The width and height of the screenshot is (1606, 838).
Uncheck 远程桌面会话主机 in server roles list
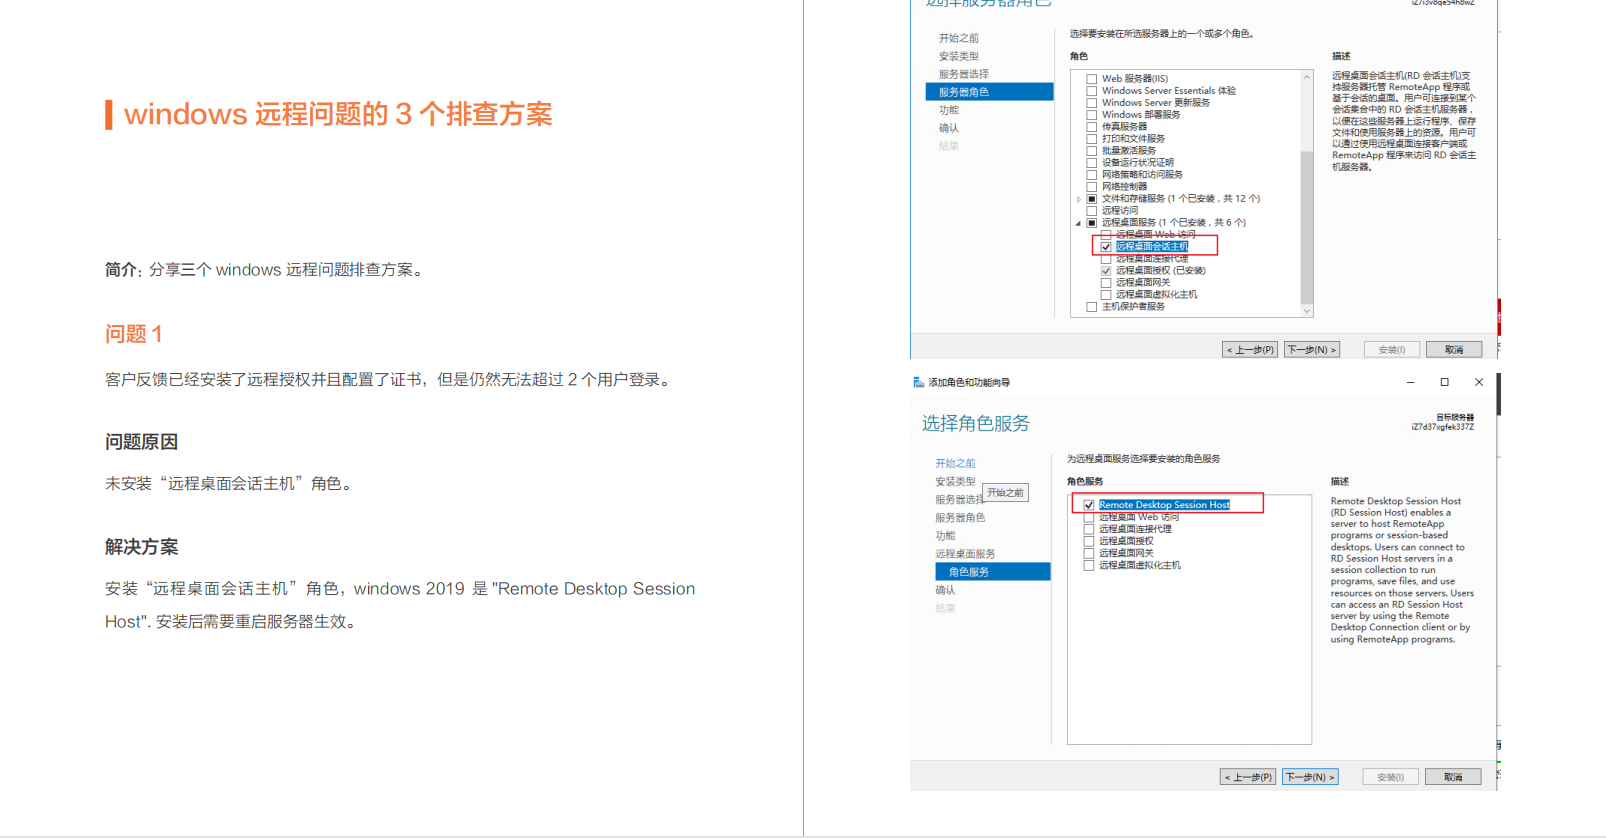click(x=1106, y=247)
